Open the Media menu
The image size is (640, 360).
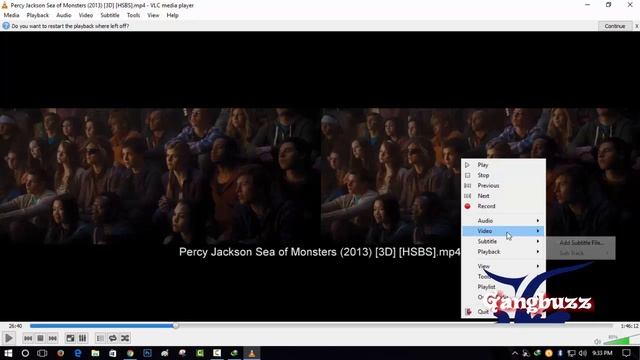(11, 15)
